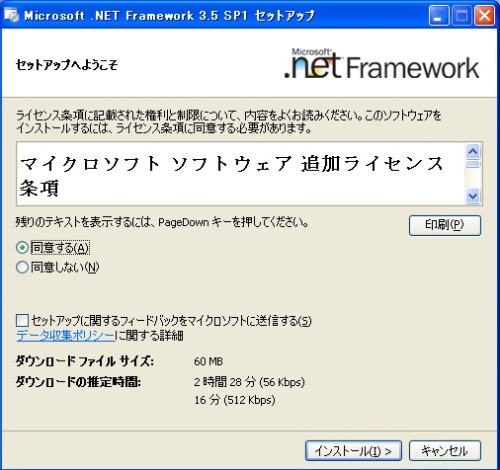Click the キャンセル button

coord(445,451)
